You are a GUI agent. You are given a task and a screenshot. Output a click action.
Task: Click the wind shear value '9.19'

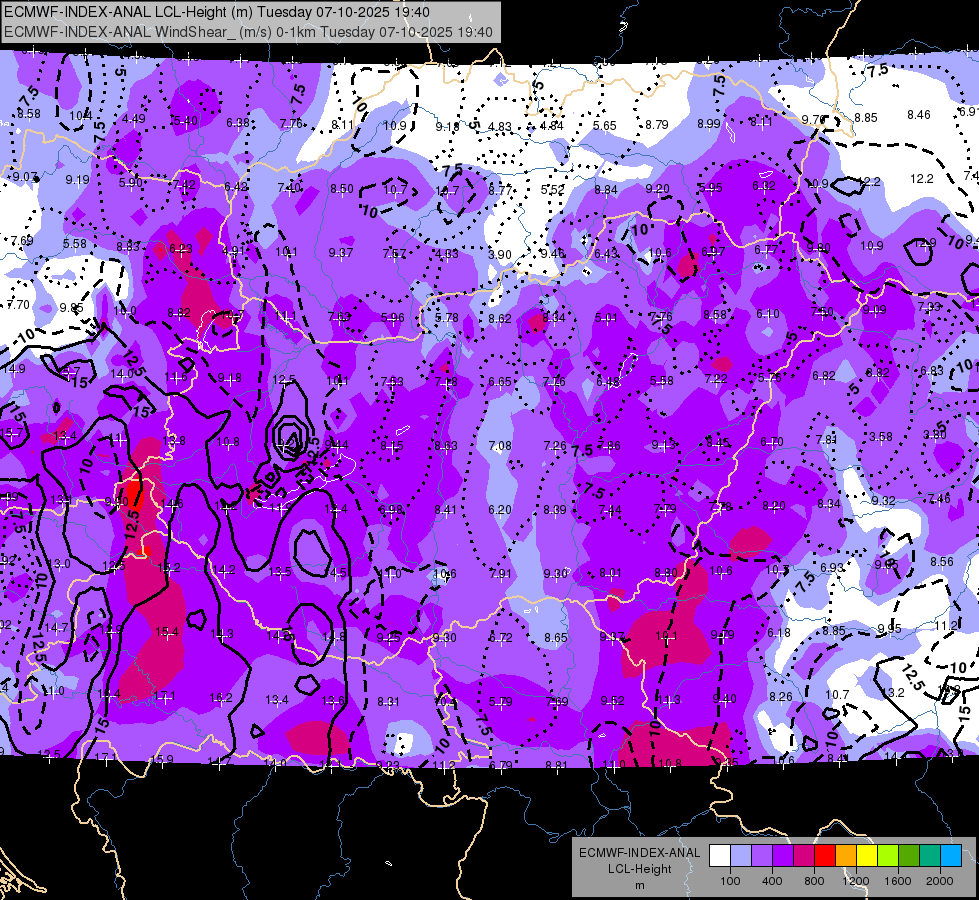click(77, 179)
